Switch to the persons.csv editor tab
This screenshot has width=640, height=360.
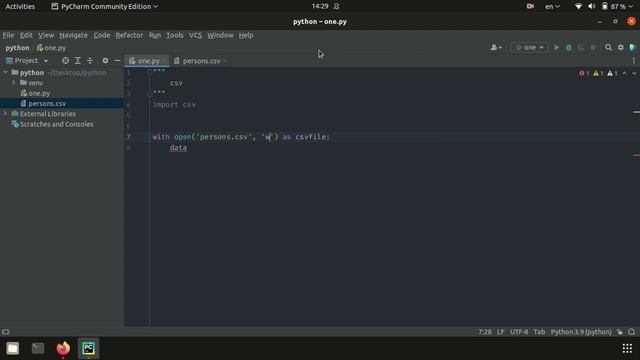point(198,61)
